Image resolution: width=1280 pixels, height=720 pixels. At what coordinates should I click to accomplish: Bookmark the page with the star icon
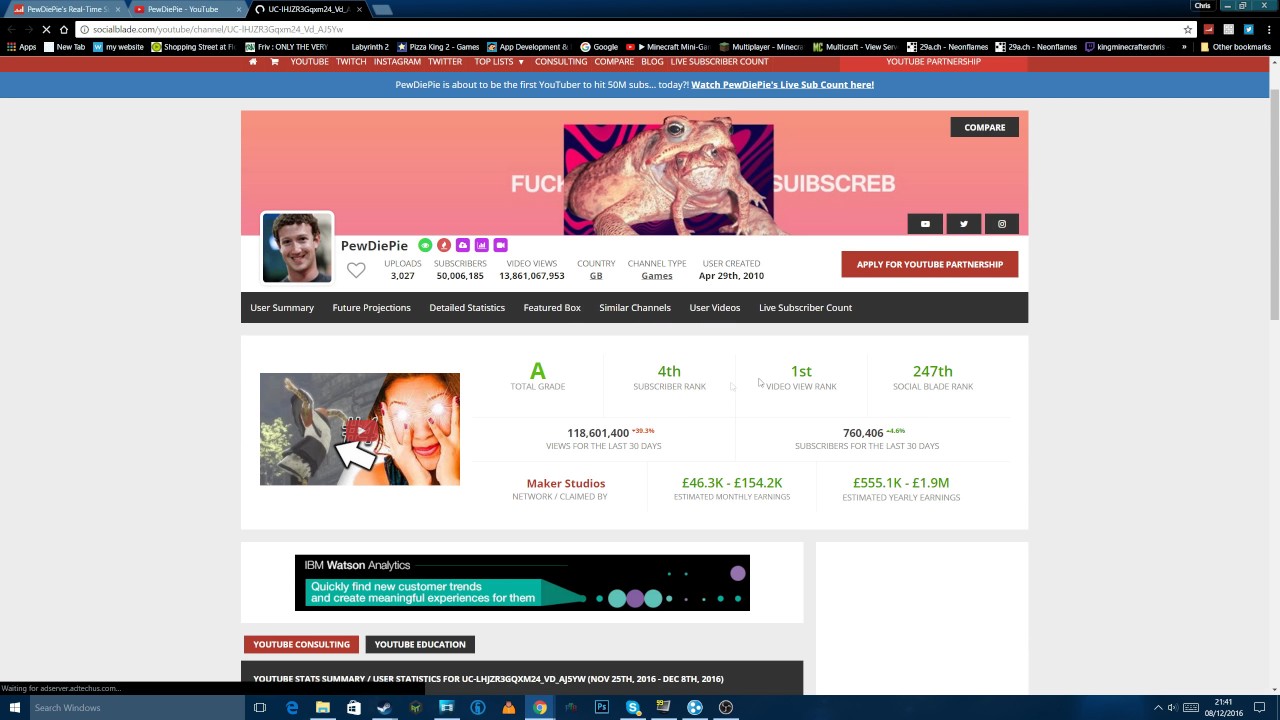click(x=1188, y=29)
